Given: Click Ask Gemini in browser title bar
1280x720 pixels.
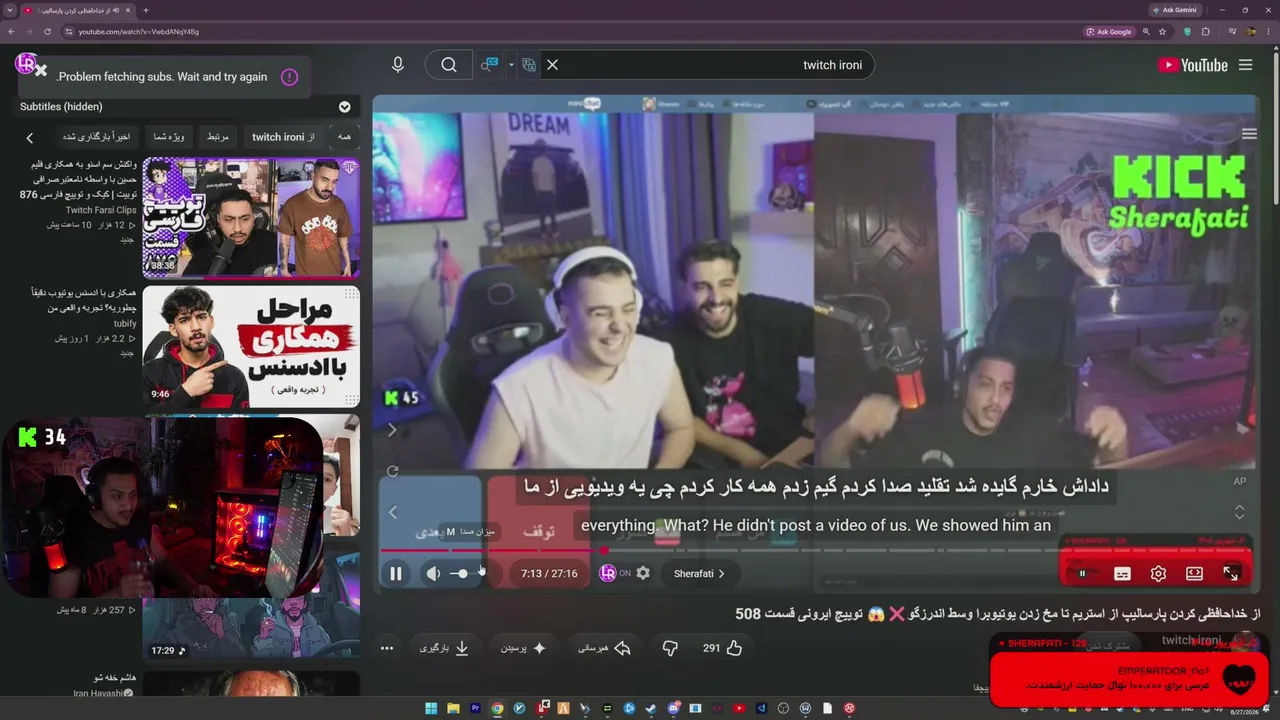Looking at the screenshot, I should (1174, 10).
